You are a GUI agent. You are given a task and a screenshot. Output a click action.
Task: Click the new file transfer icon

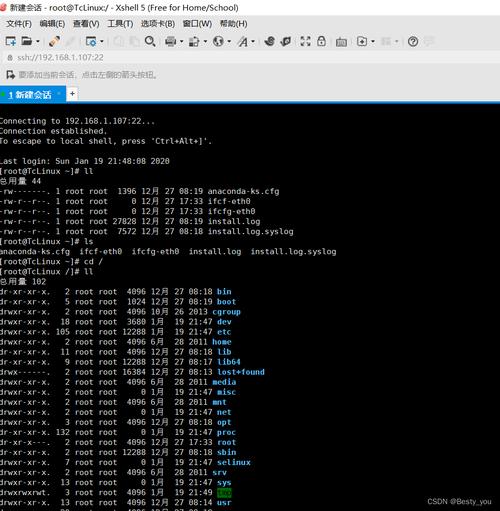click(362, 41)
